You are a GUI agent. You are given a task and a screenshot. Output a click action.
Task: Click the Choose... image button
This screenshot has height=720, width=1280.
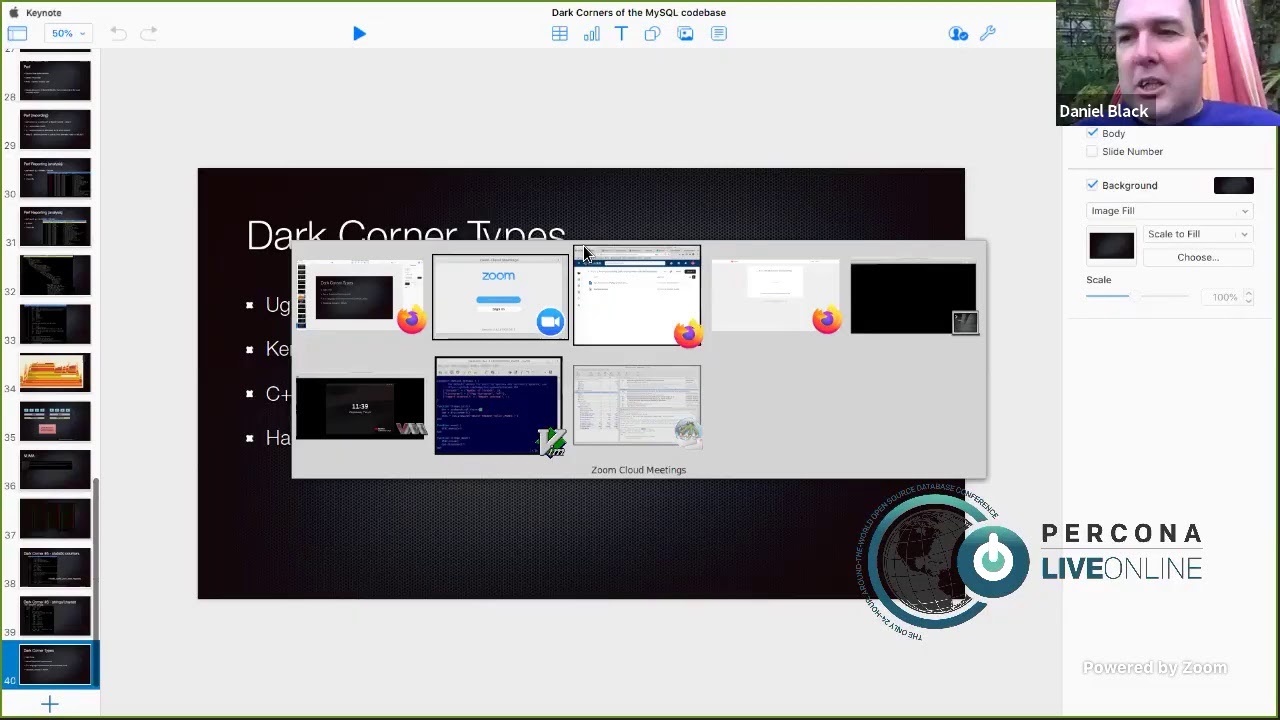click(1198, 258)
